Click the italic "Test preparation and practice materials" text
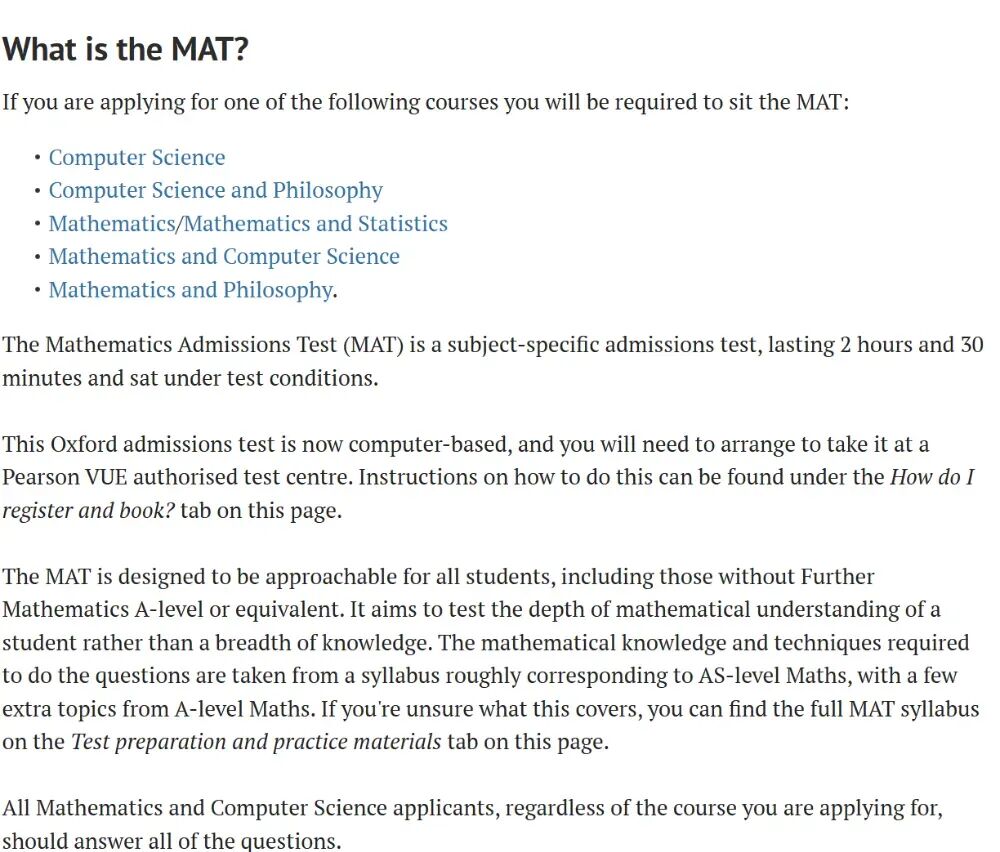 pyautogui.click(x=256, y=742)
